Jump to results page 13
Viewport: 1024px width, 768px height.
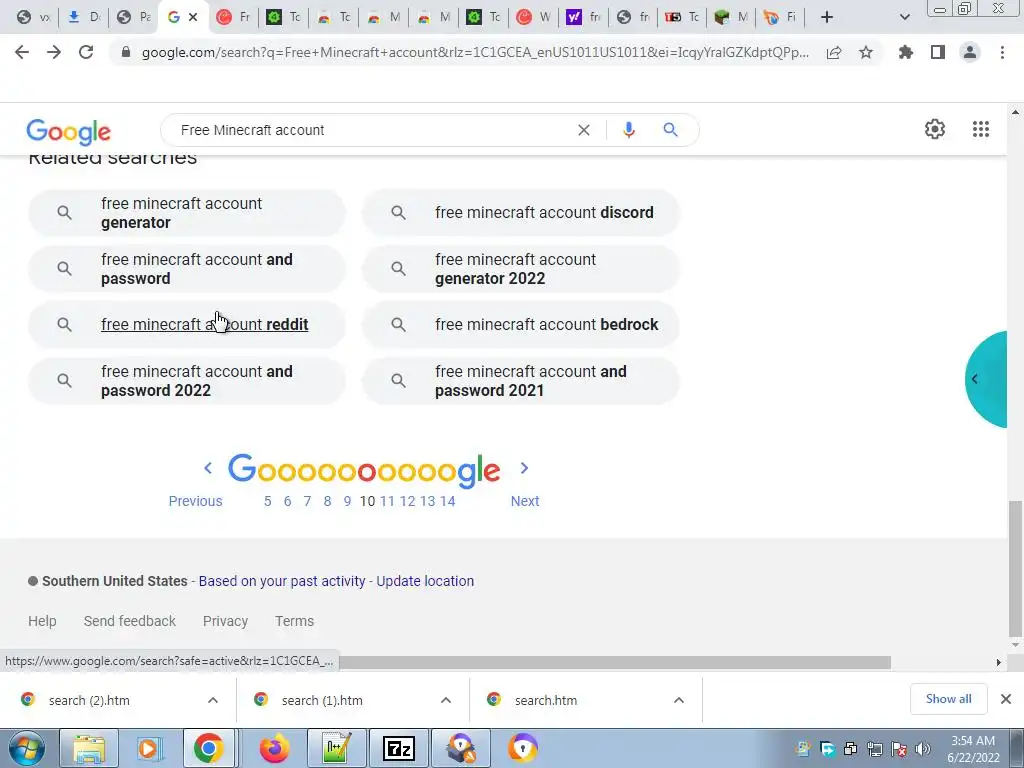(427, 501)
